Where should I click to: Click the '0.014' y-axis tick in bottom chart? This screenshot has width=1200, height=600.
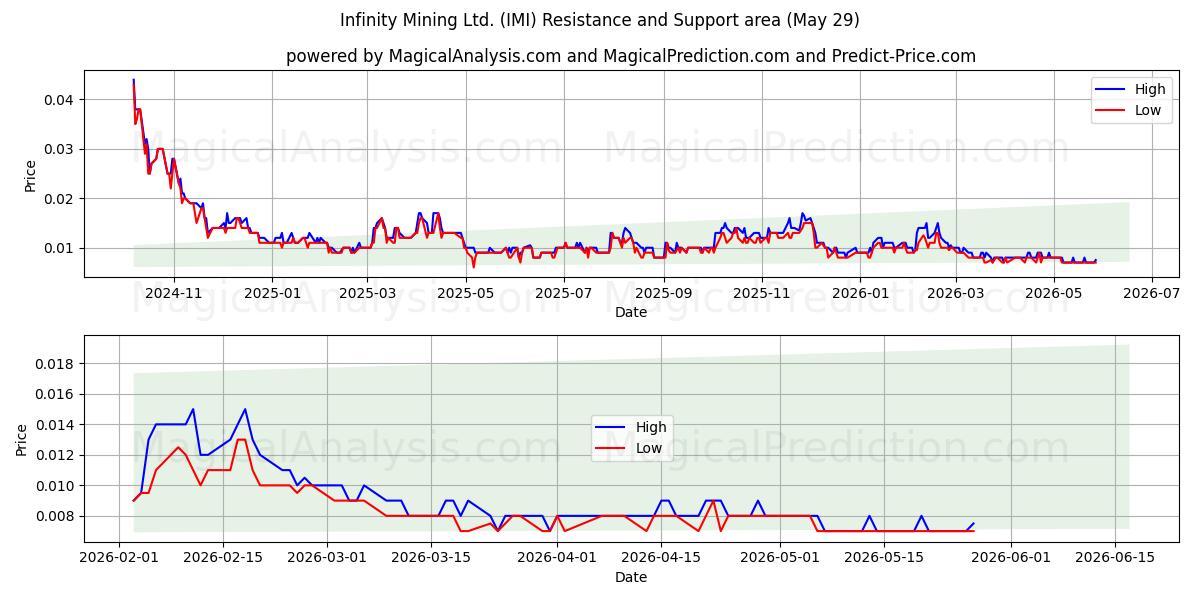point(57,424)
